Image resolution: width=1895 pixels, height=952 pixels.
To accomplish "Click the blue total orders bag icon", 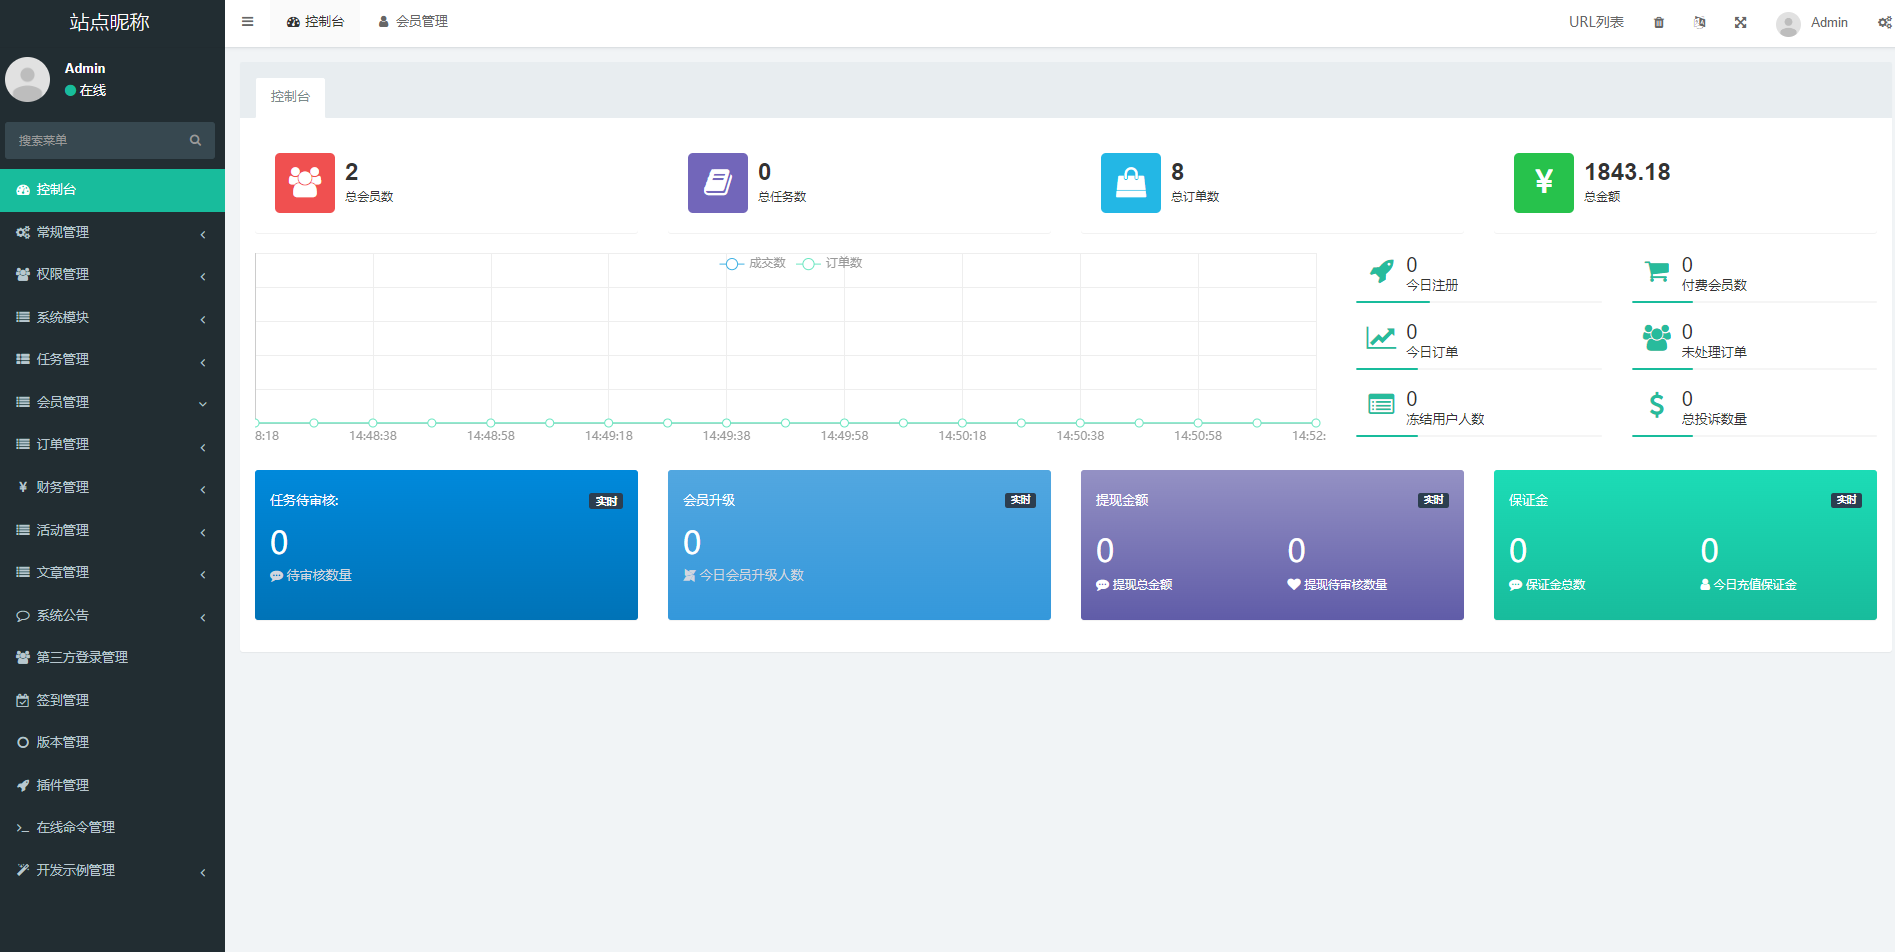I will (x=1131, y=183).
